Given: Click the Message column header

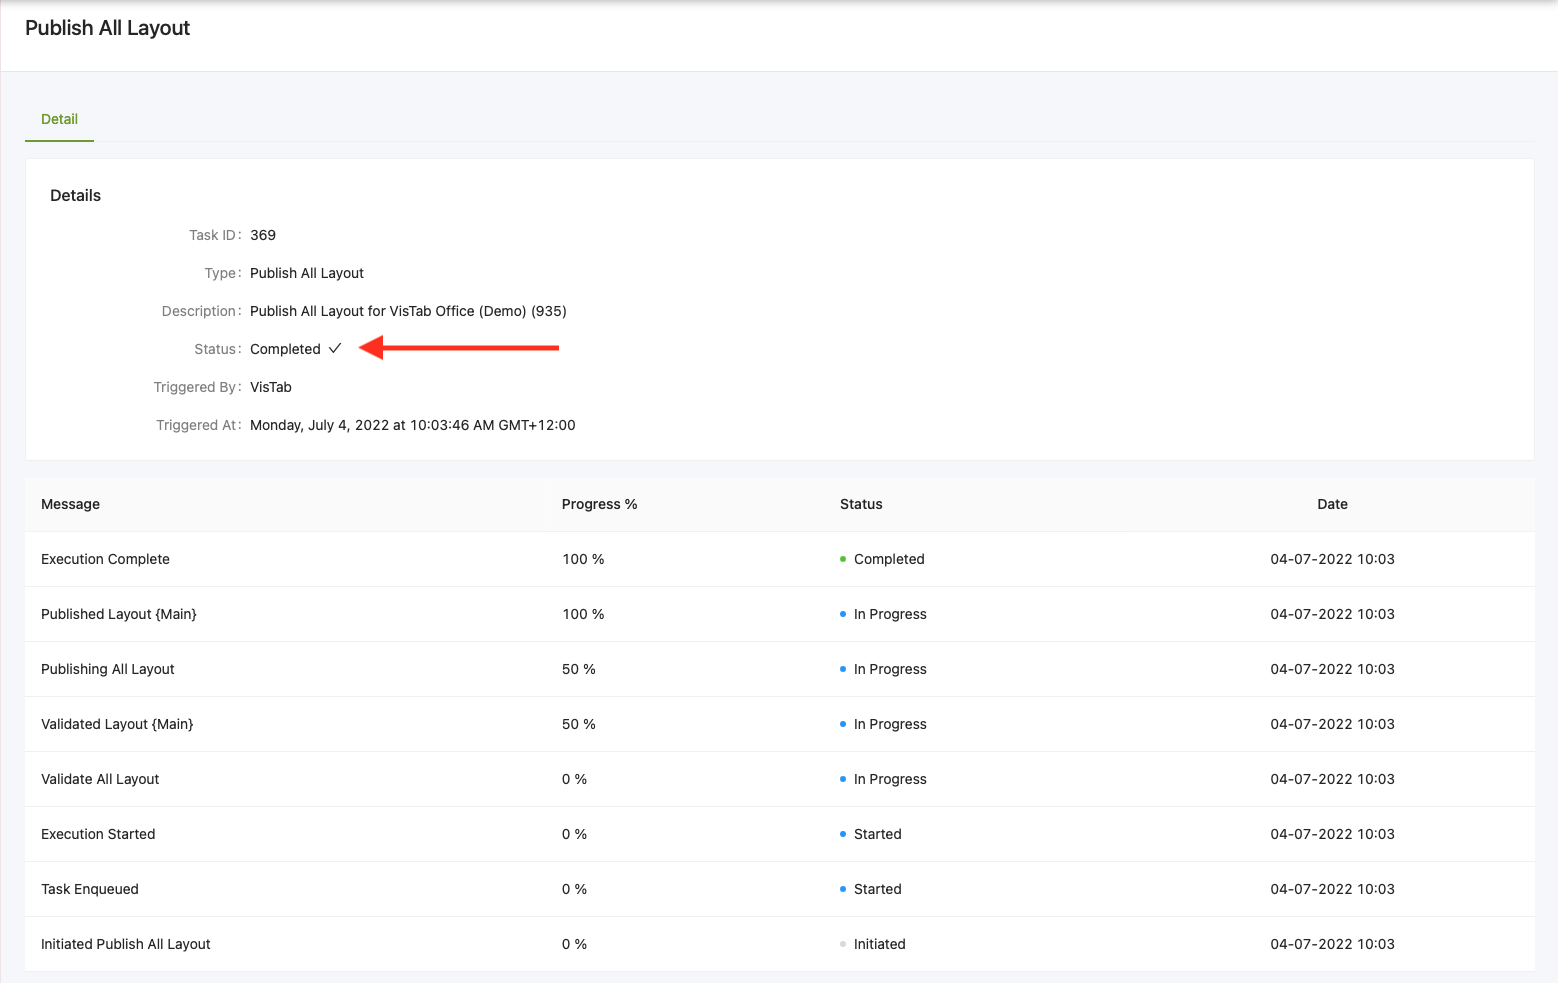Looking at the screenshot, I should 70,504.
